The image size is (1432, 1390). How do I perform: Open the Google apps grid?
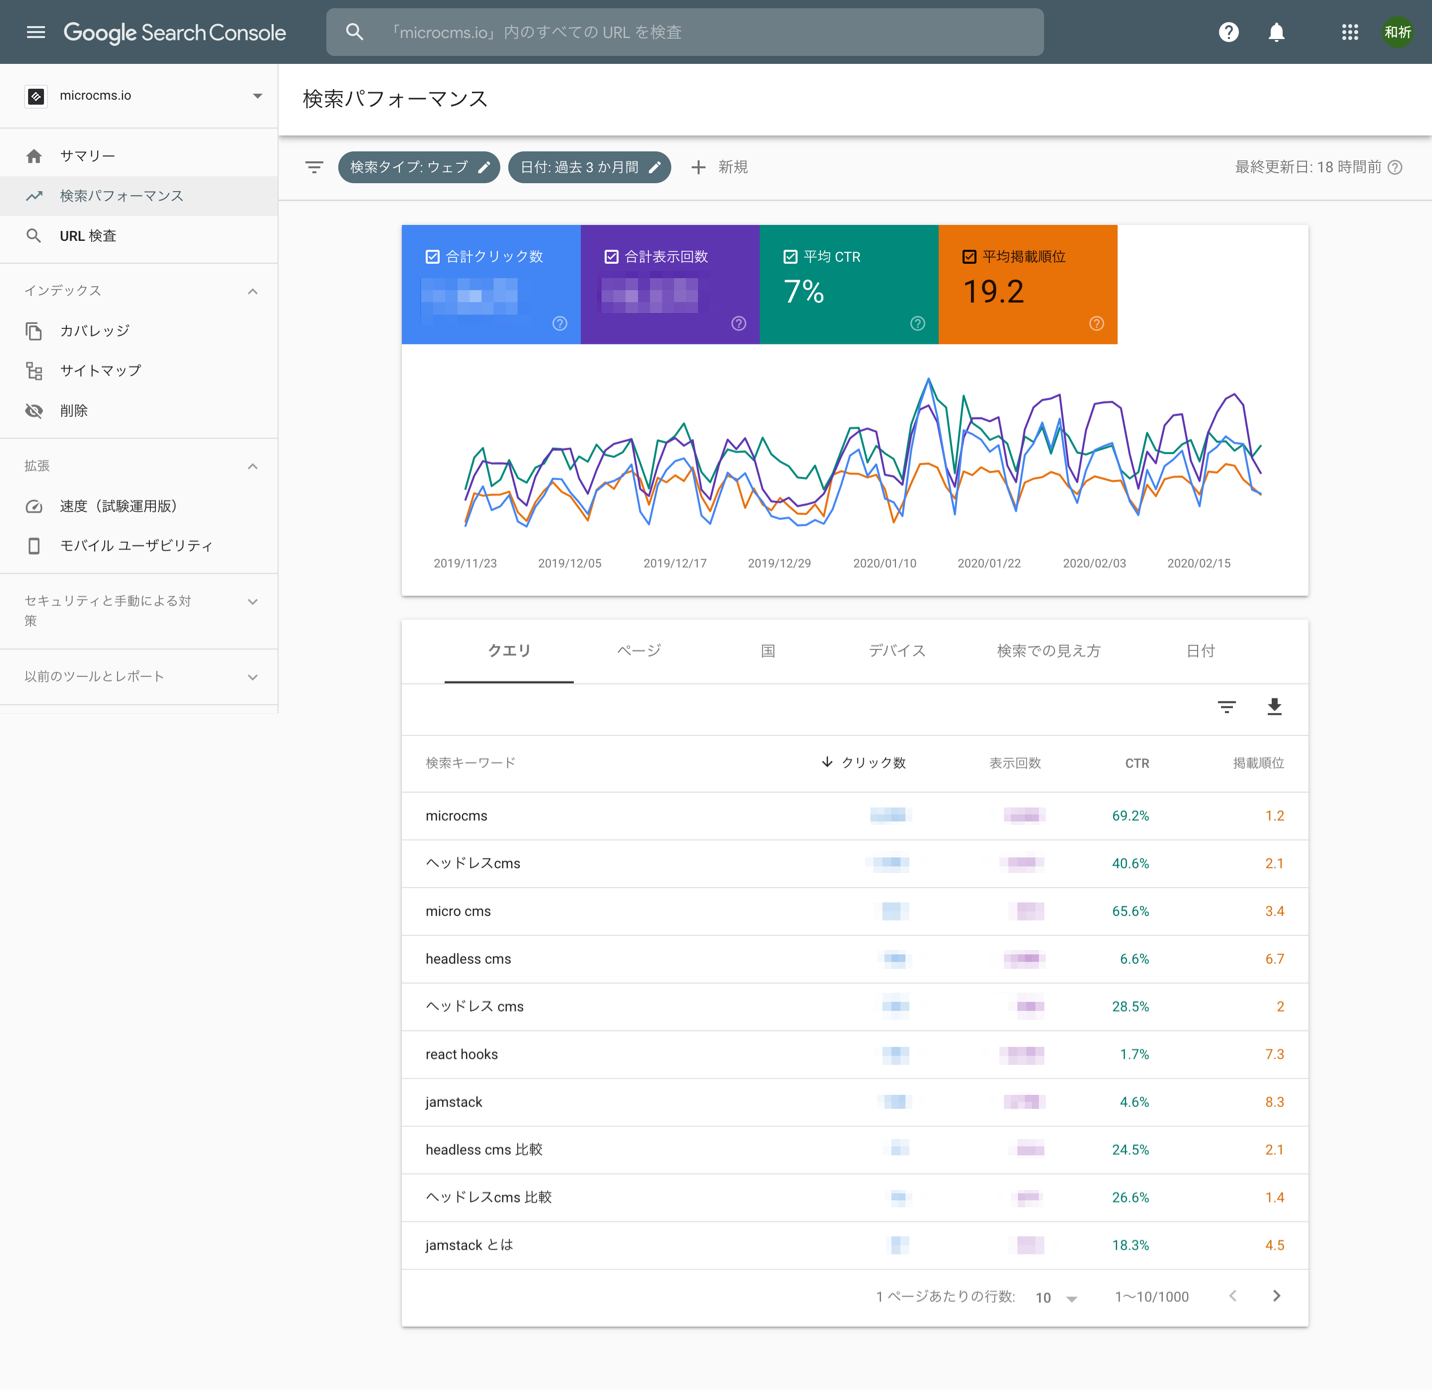(x=1349, y=32)
